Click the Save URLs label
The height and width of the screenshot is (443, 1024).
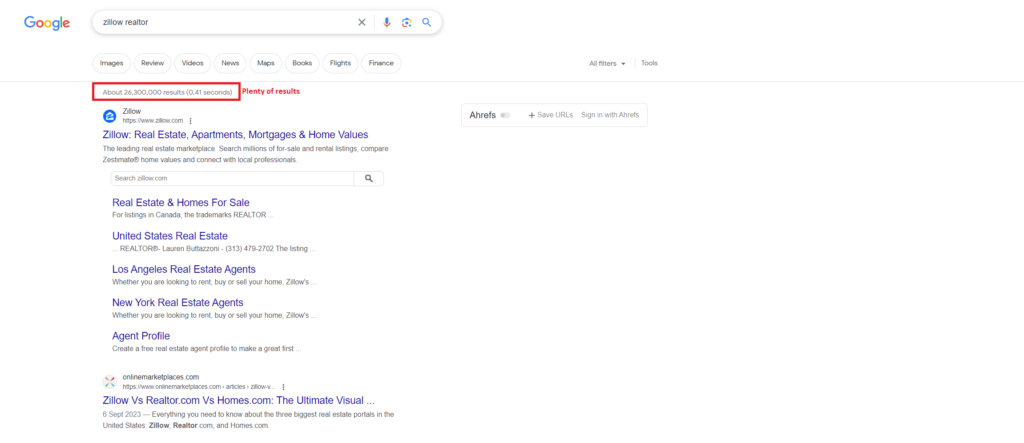(x=555, y=115)
